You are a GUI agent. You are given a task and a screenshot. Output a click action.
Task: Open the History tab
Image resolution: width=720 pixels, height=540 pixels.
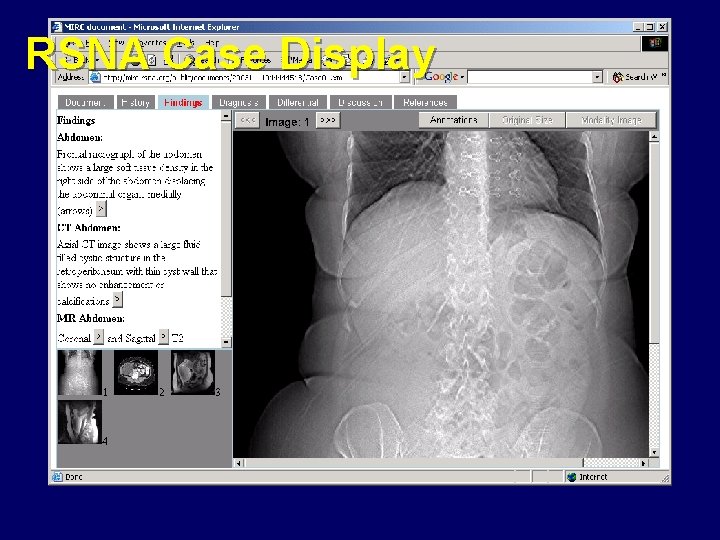135,102
